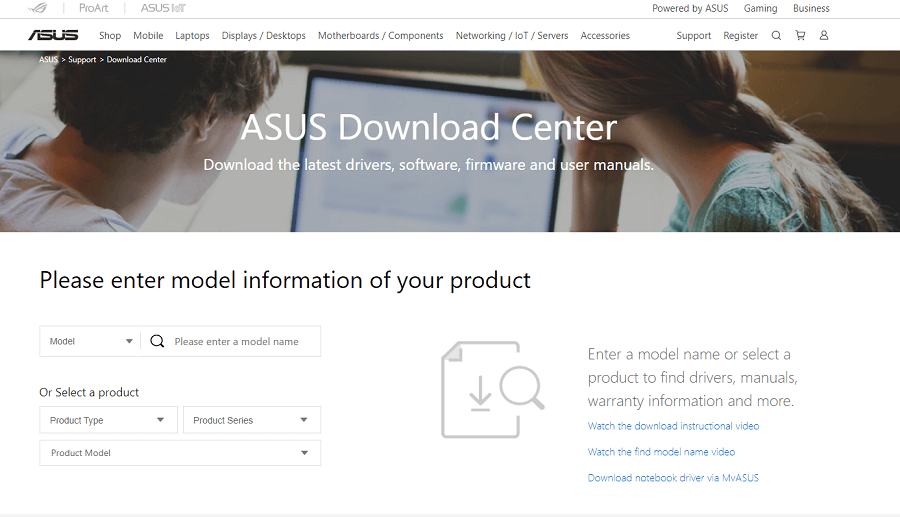Click the 'Please enter model information' heading

coord(285,280)
